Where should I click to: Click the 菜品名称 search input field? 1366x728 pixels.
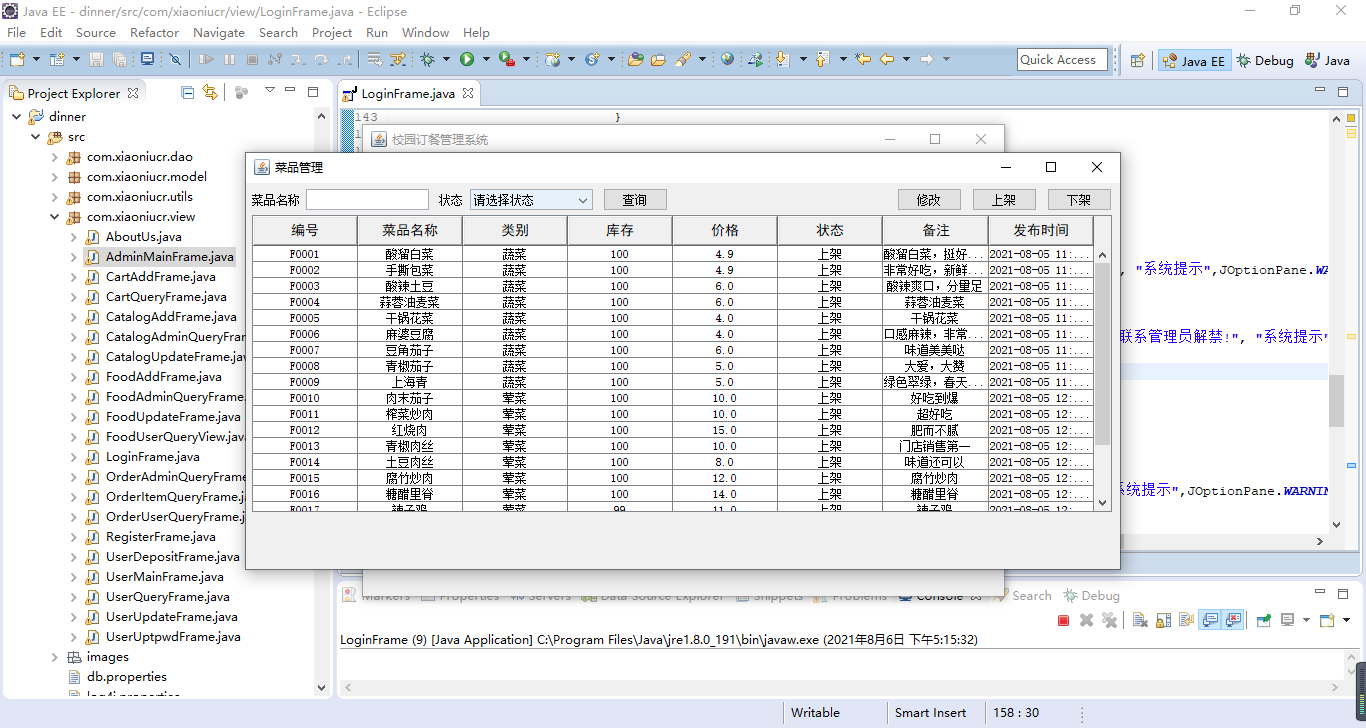click(x=367, y=200)
